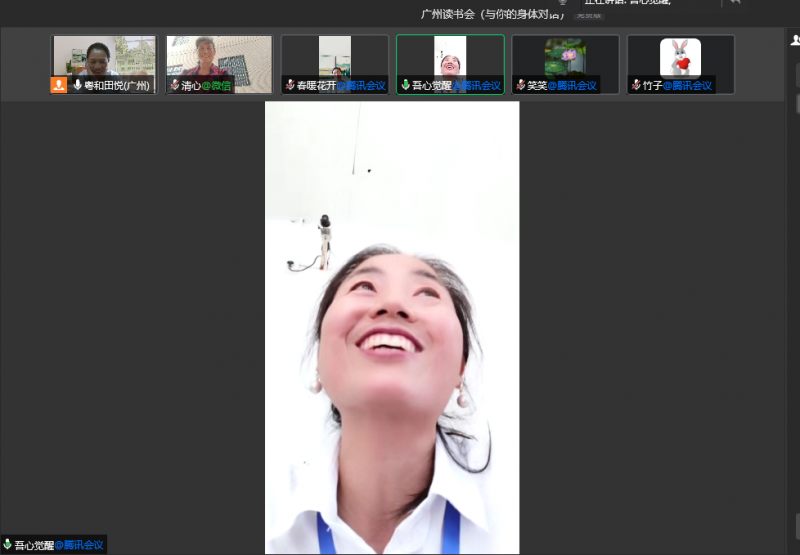Select the highlighted 吾心觉醒 speaker thumbnail
Image resolution: width=800 pixels, height=555 pixels.
coord(450,57)
